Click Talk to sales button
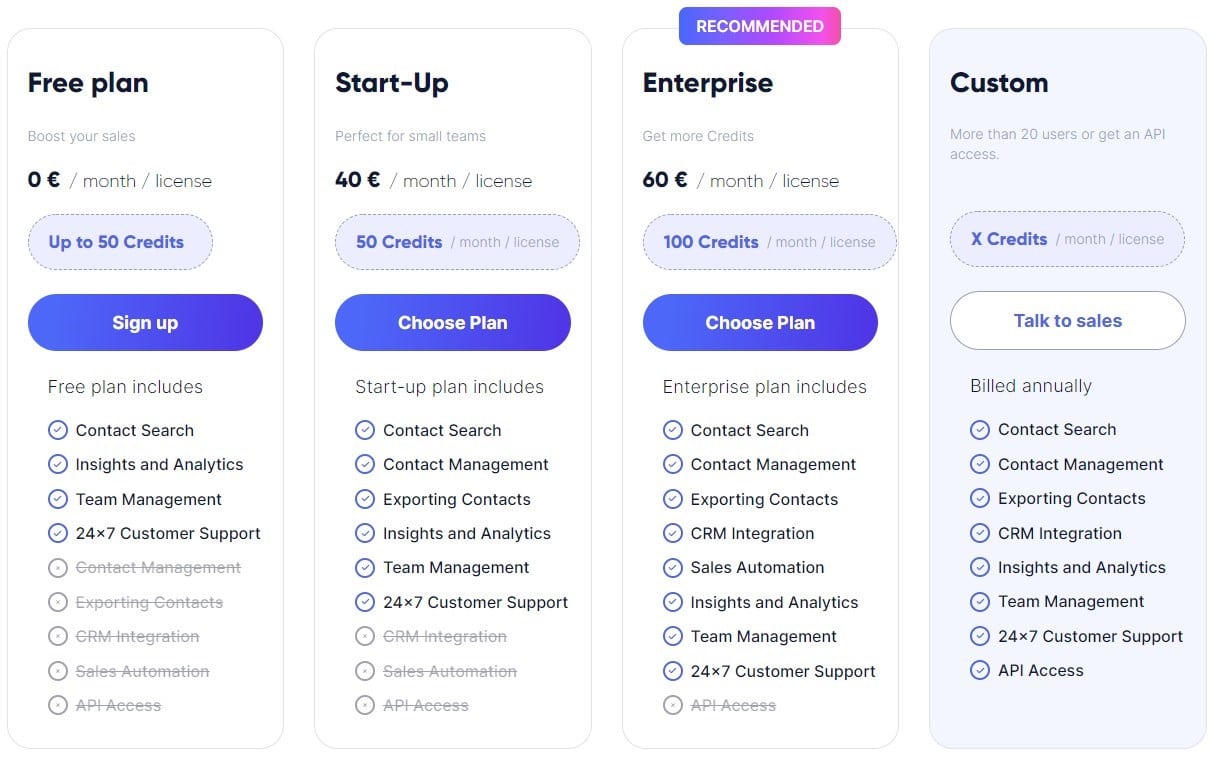Screen dimensions: 1231x769 [1067, 320]
